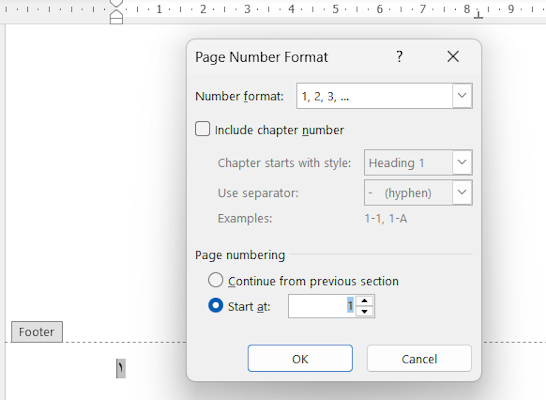The image size is (546, 400).
Task: Select the Start at radio button
Action: pos(216,305)
